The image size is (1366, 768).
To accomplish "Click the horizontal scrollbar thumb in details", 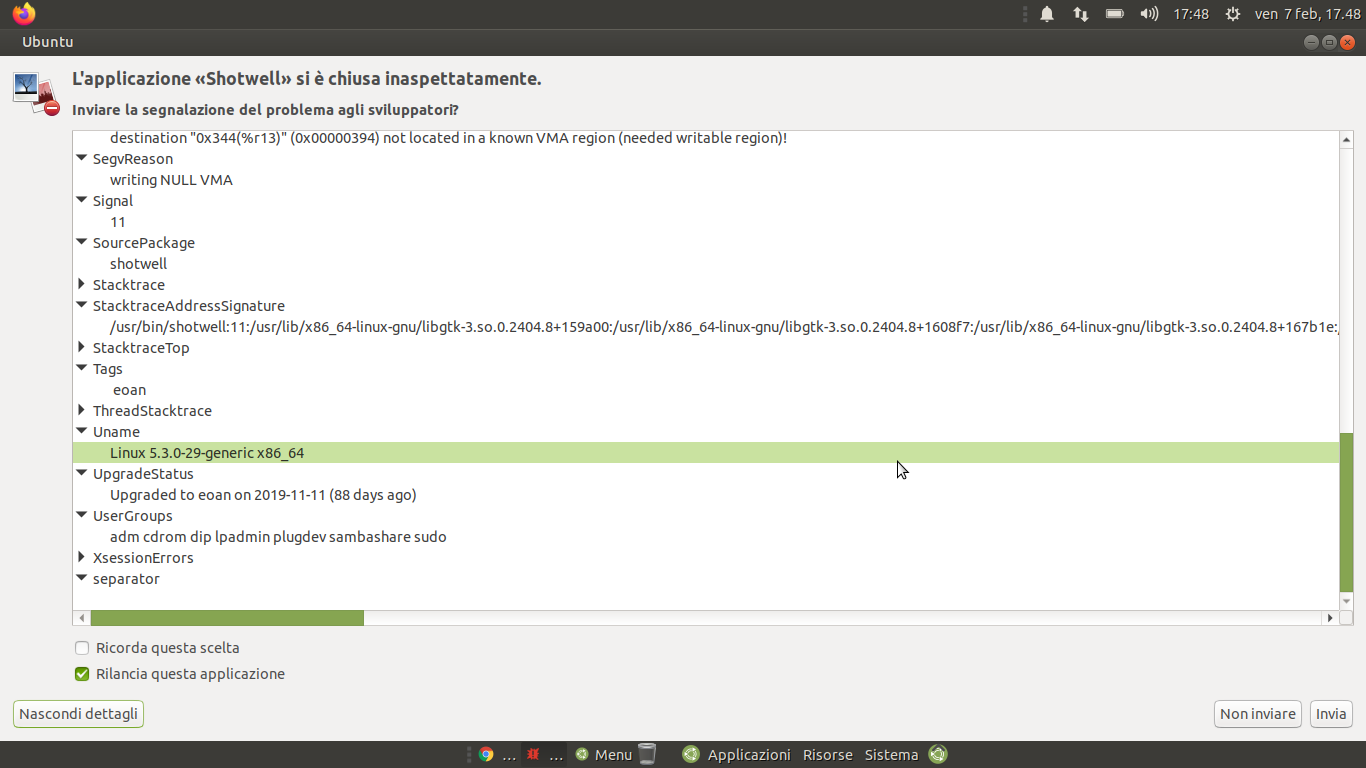I will pos(227,618).
